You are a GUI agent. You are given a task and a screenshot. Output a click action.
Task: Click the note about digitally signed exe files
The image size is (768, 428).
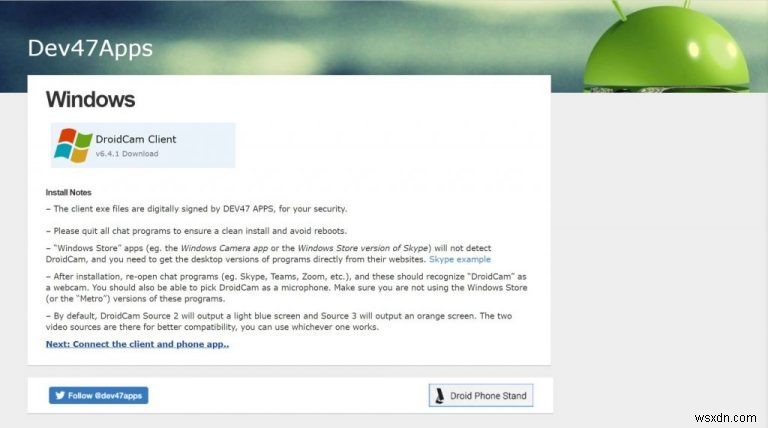[x=196, y=209]
